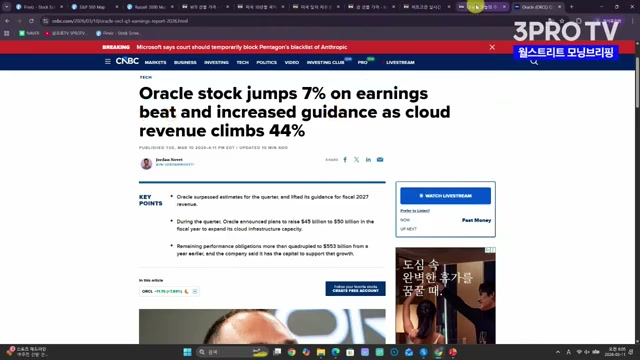This screenshot has width=640, height=360.
Task: Open Windows Start menu
Action: [x=187, y=352]
